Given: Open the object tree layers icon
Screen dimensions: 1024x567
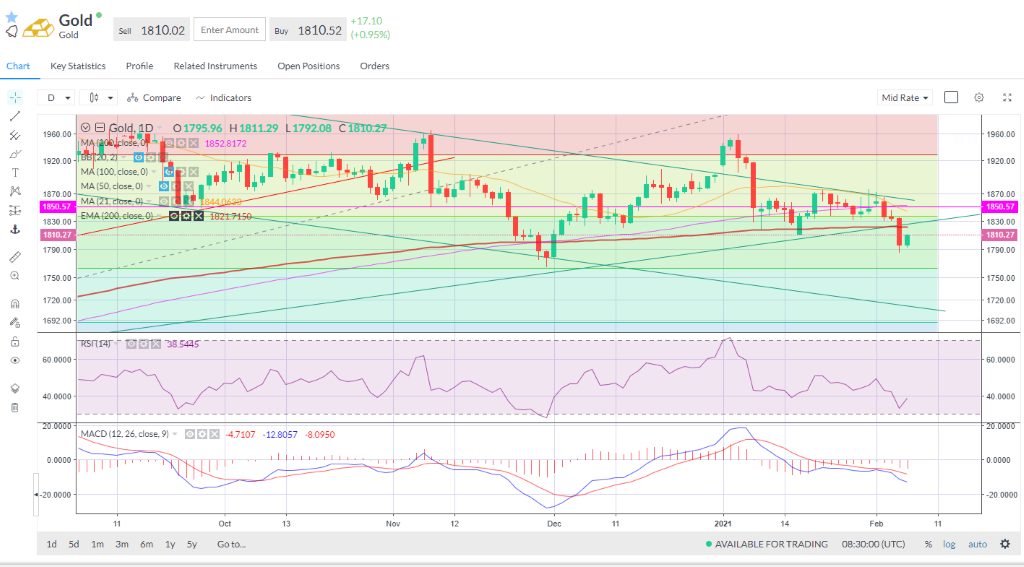Looking at the screenshot, I should tap(15, 389).
